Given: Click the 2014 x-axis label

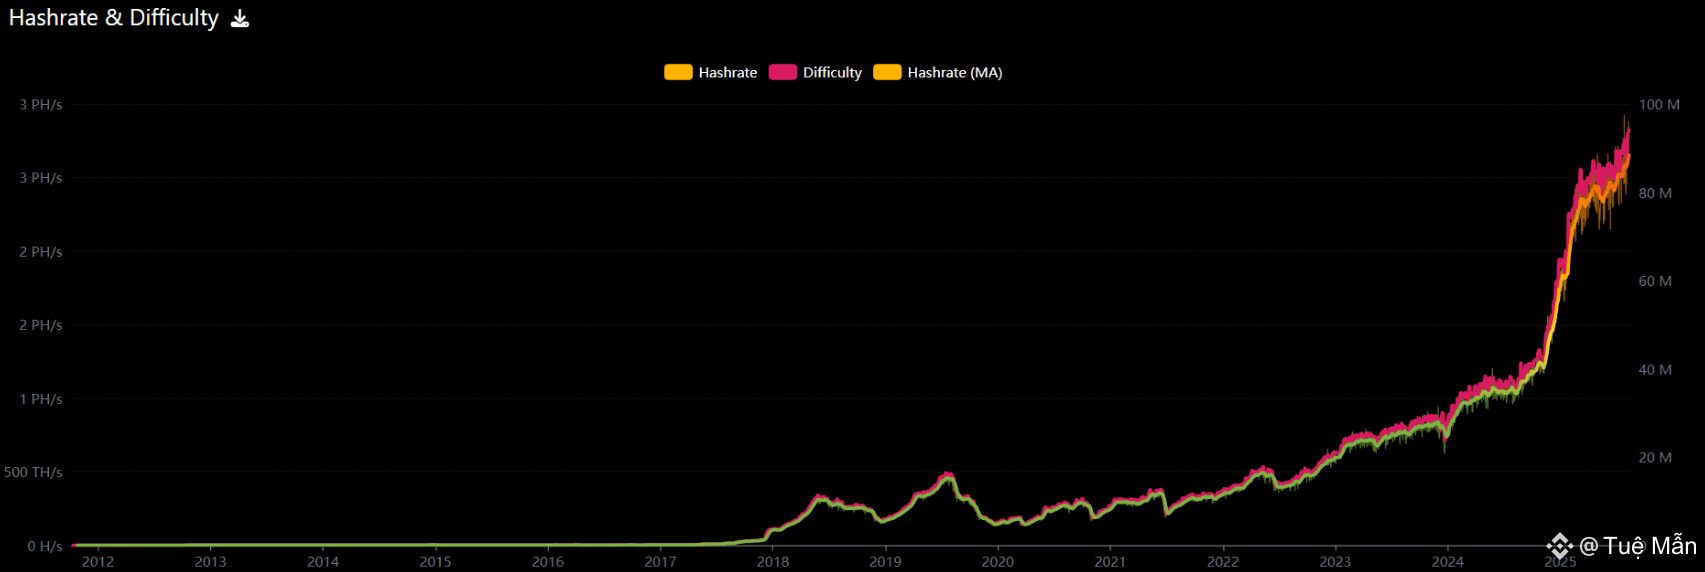Looking at the screenshot, I should pyautogui.click(x=323, y=562).
